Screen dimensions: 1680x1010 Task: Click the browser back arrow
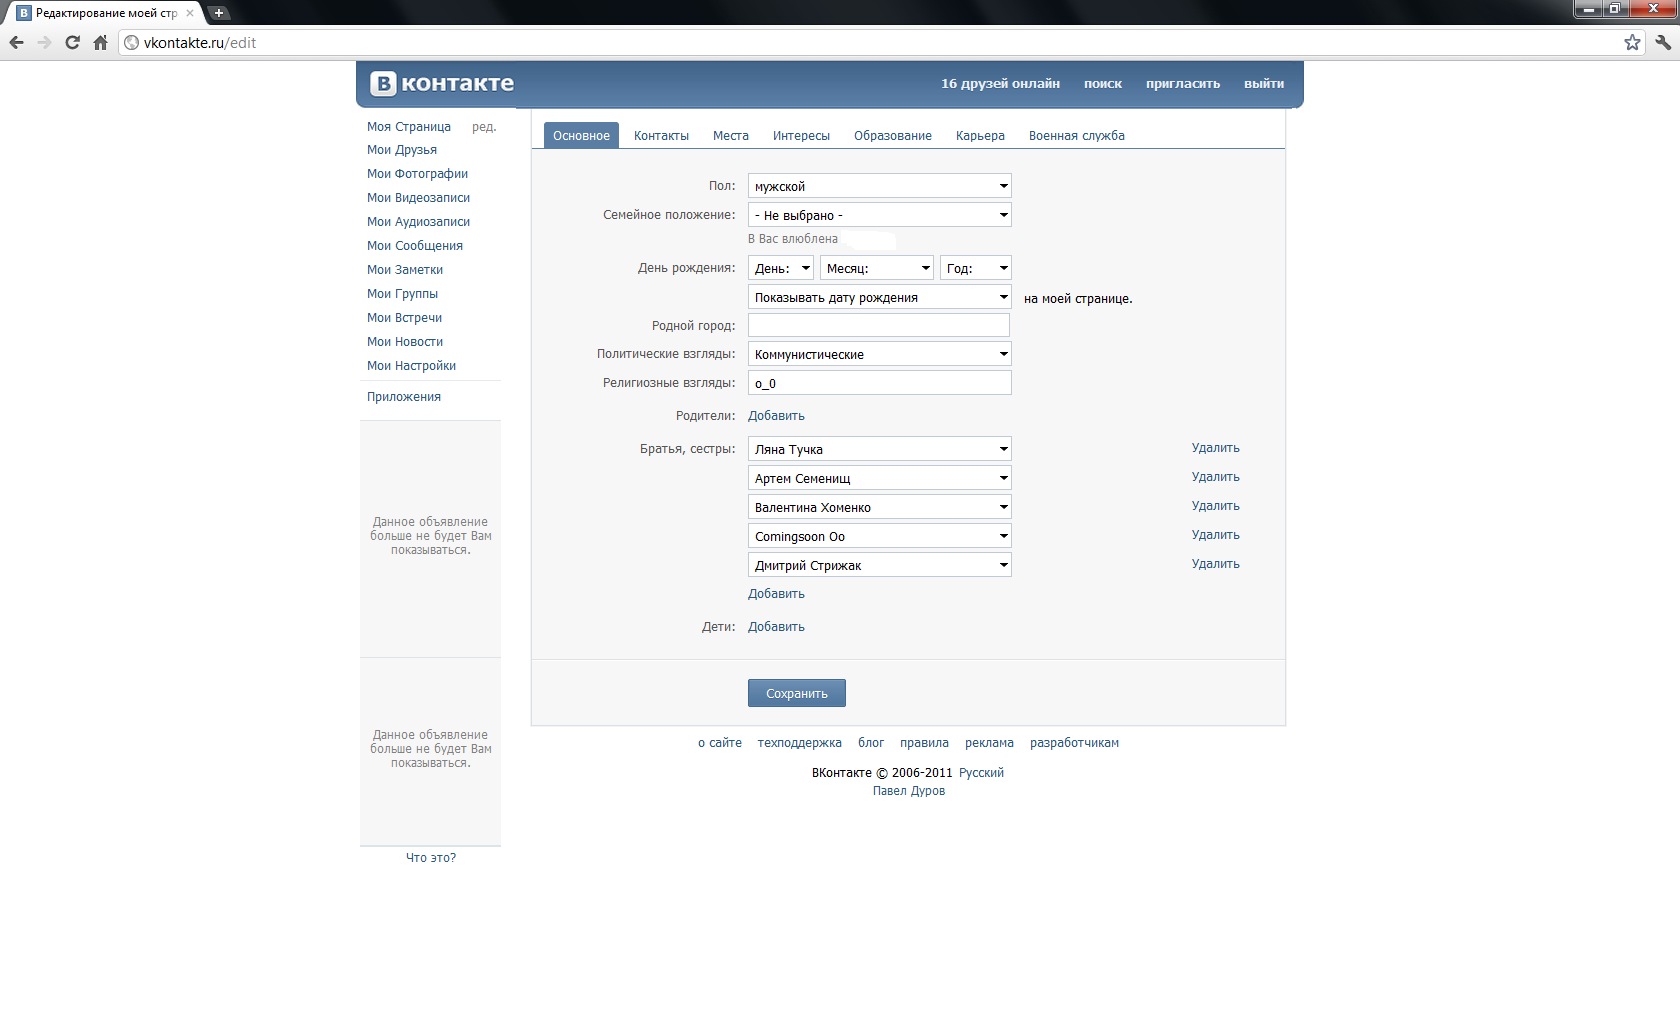tap(16, 43)
